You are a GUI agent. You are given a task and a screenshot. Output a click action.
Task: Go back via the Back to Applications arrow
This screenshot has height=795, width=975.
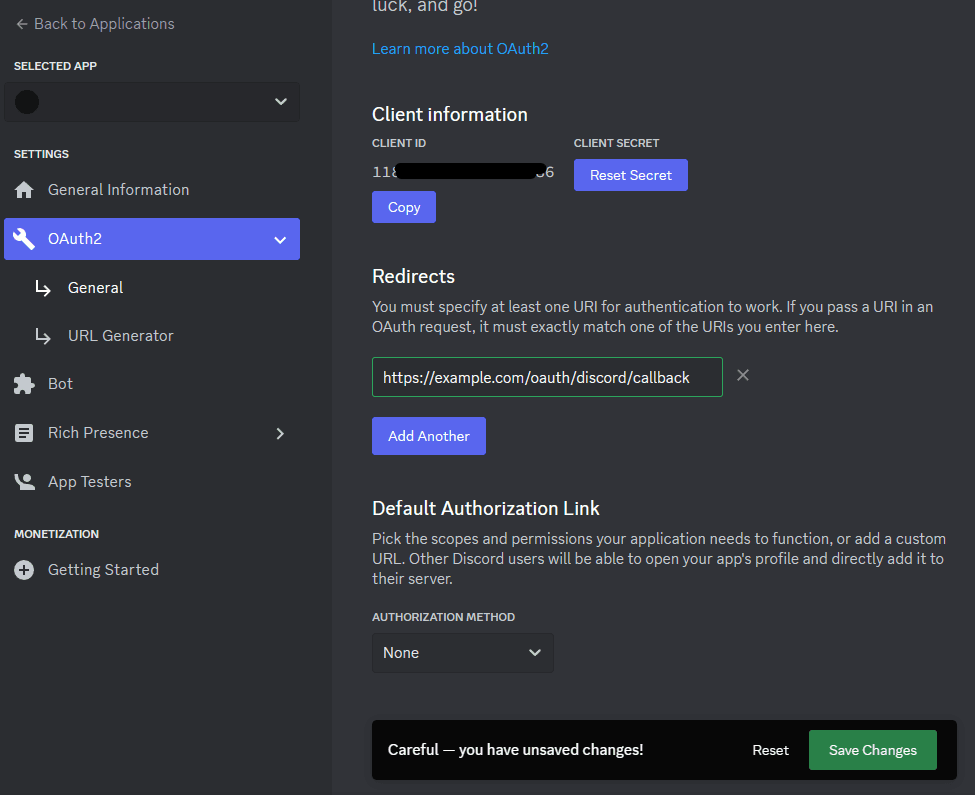coord(22,24)
